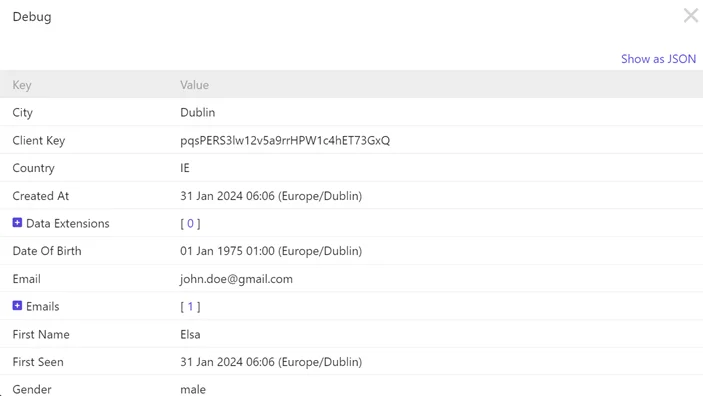The height and width of the screenshot is (396, 703).
Task: Click the Dublin city value
Action: [198, 112]
